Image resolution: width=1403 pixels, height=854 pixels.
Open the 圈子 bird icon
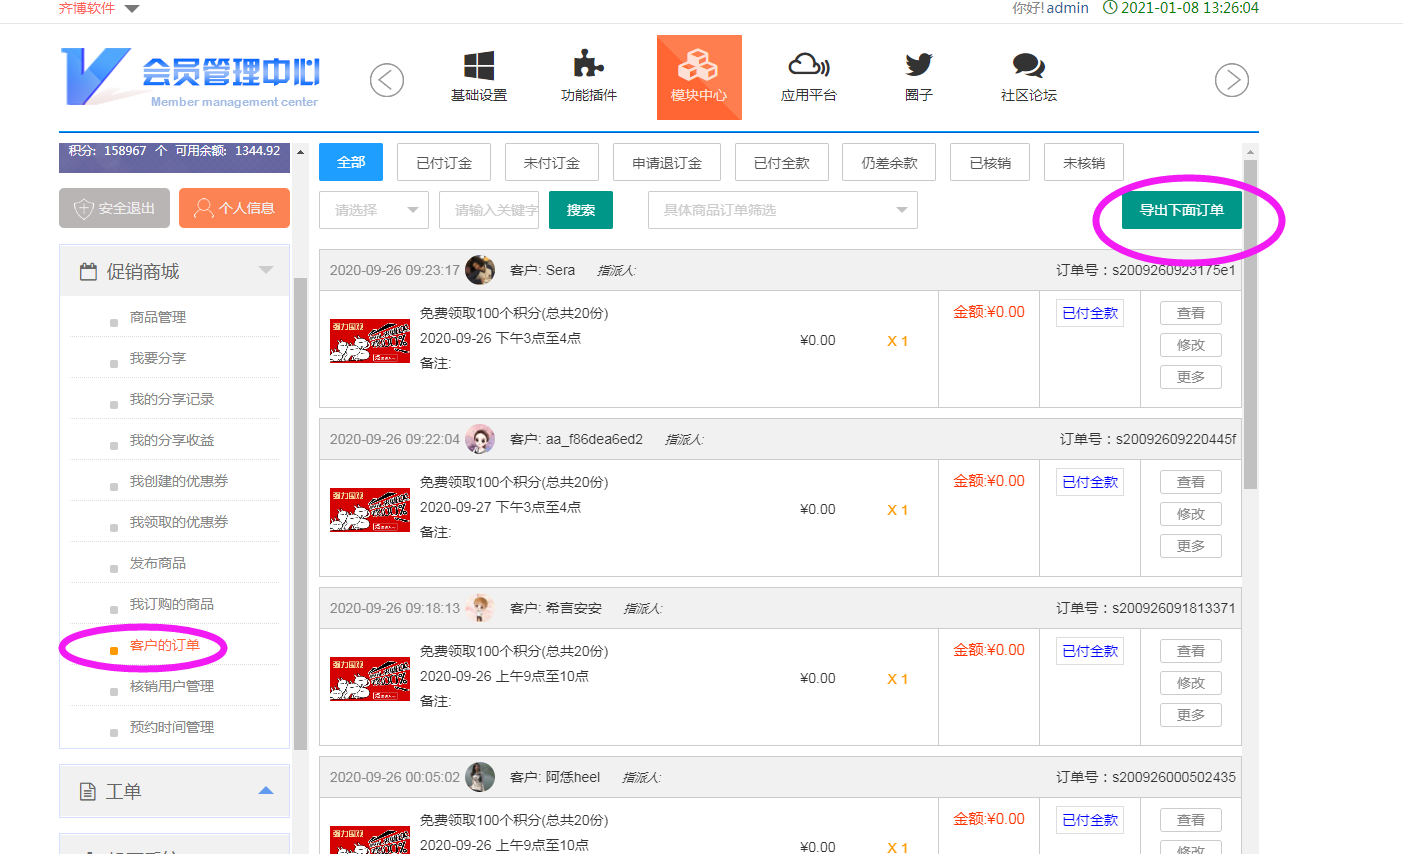coord(918,66)
